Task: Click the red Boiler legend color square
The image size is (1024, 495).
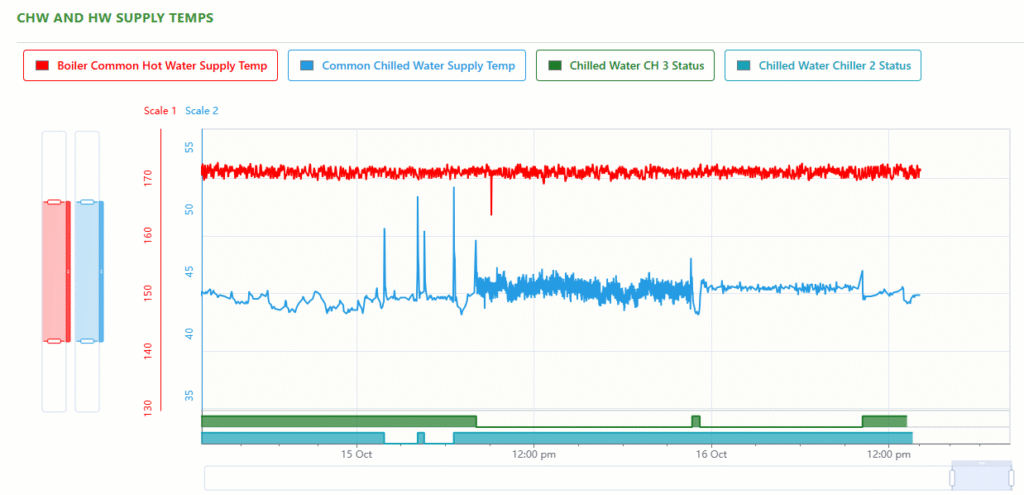Action: tap(42, 66)
